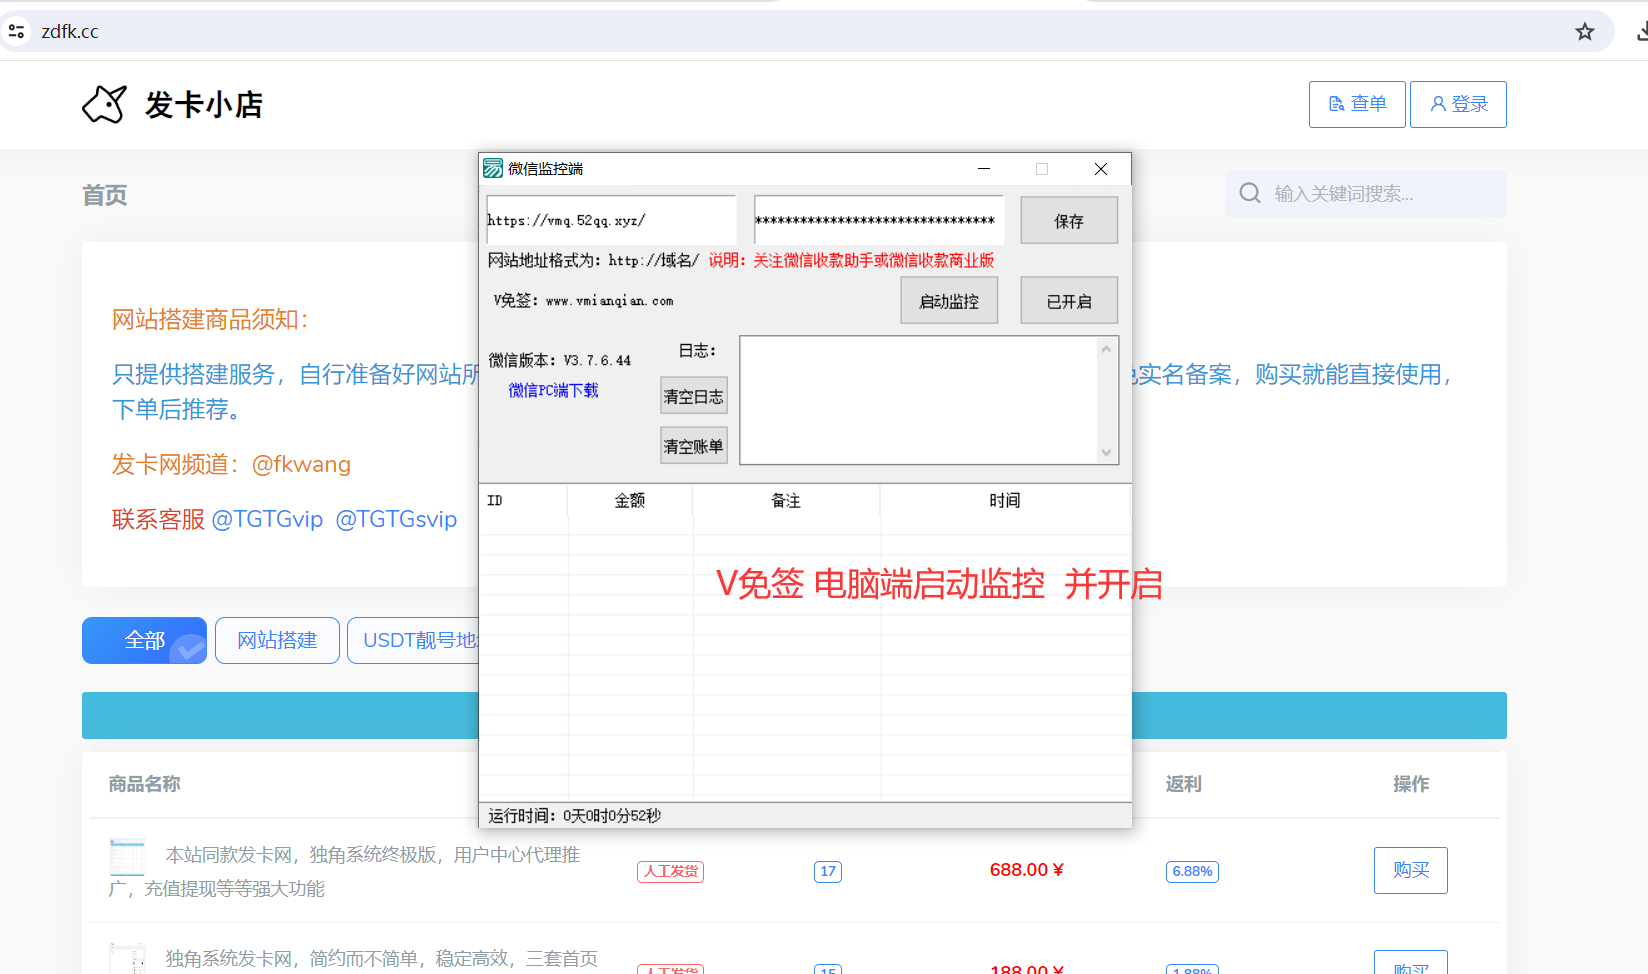Click the 返利 table header

[x=1183, y=784]
